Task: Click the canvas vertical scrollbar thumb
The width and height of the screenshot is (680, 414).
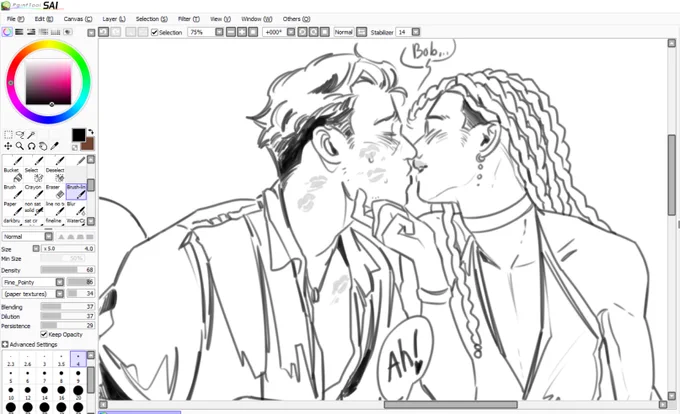Action: pyautogui.click(x=672, y=174)
